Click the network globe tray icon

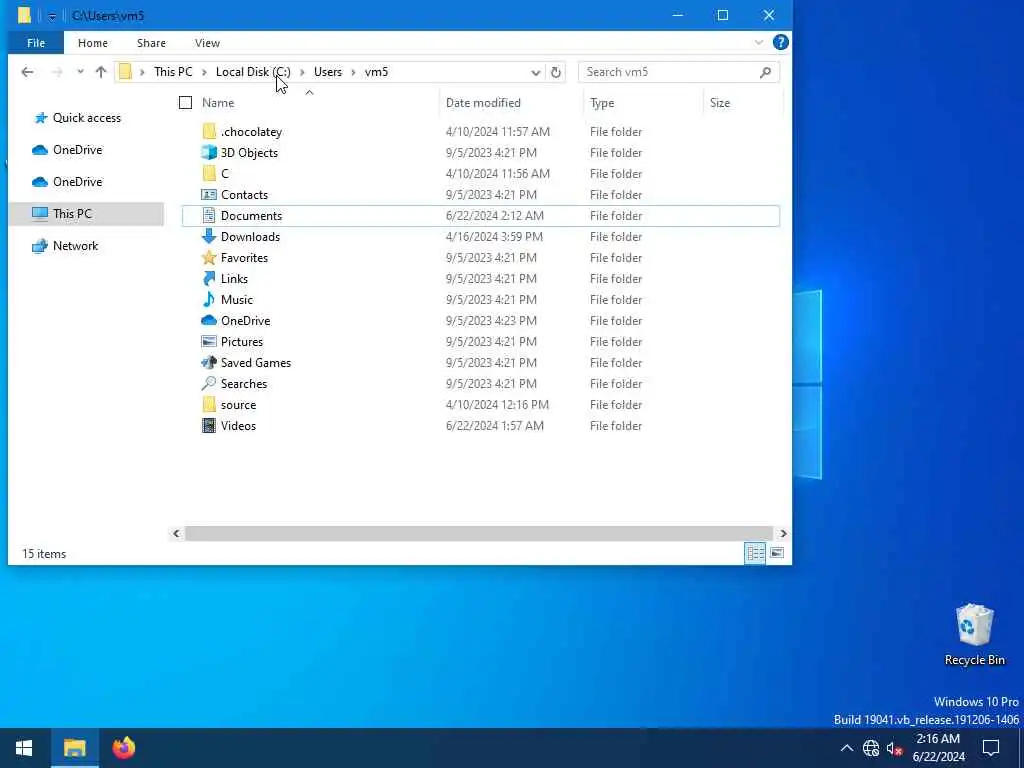click(x=871, y=748)
